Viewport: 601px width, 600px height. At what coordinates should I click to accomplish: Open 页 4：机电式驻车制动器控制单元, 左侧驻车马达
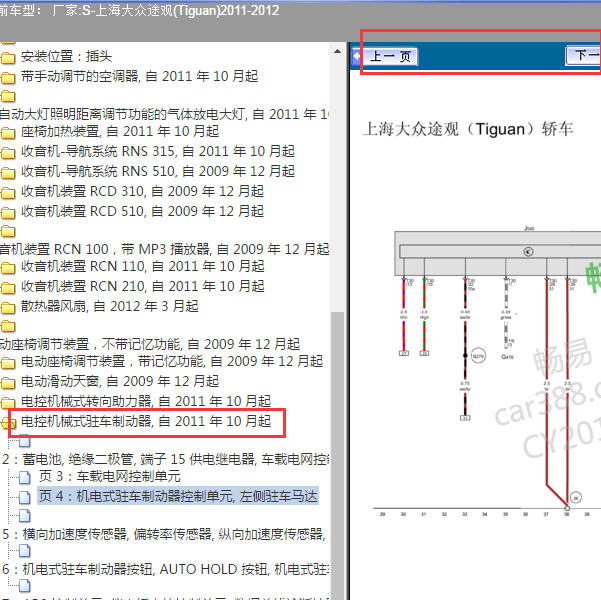click(178, 496)
